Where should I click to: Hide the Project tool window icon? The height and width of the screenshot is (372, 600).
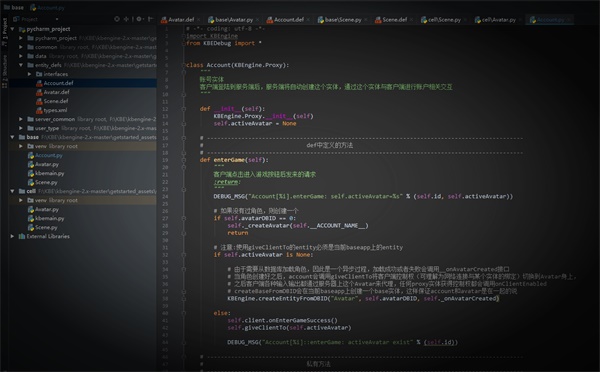coord(150,19)
